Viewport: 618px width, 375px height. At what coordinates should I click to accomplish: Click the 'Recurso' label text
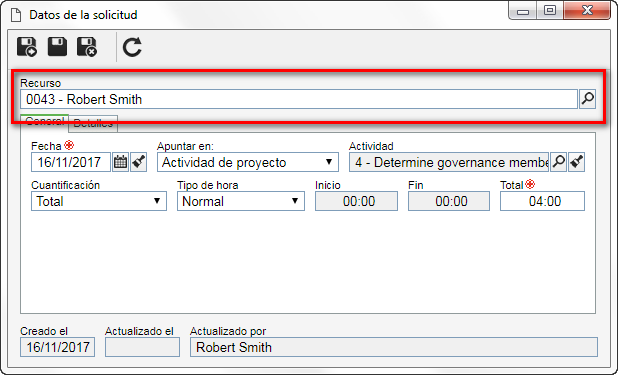(x=41, y=83)
